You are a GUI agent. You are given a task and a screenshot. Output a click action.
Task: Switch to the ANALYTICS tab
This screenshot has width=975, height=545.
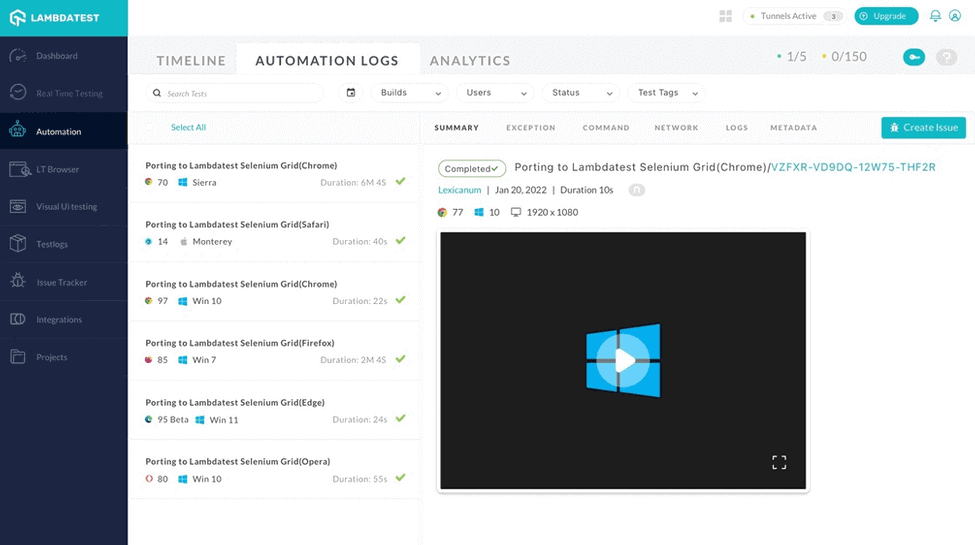point(470,61)
